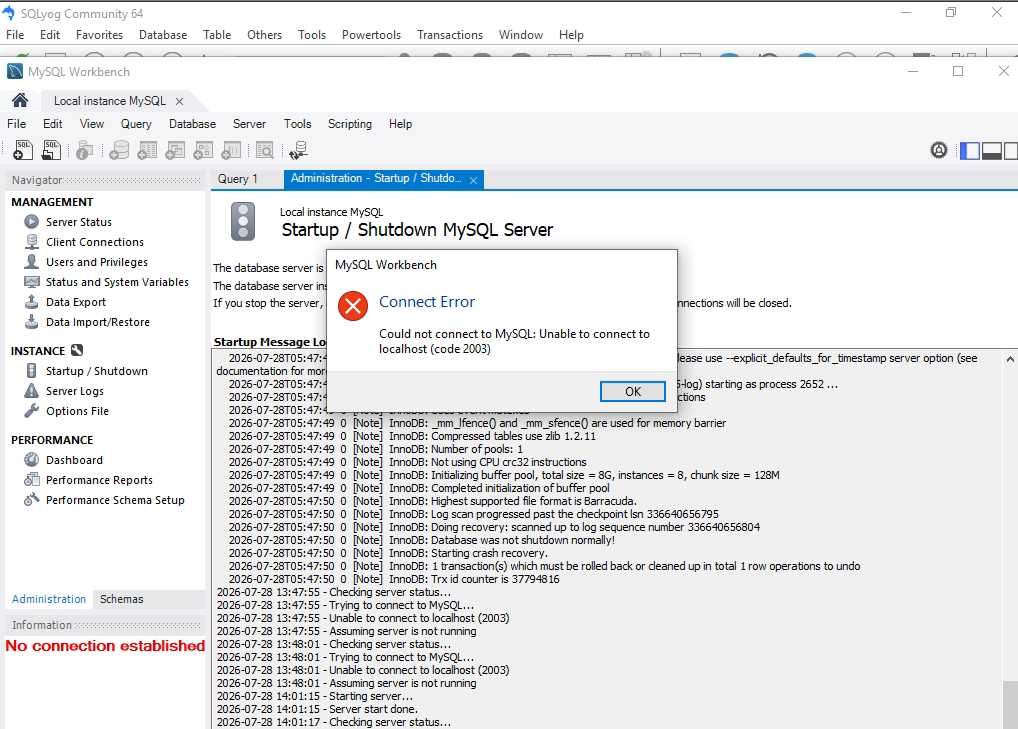Open Performance Reports

coord(99,480)
